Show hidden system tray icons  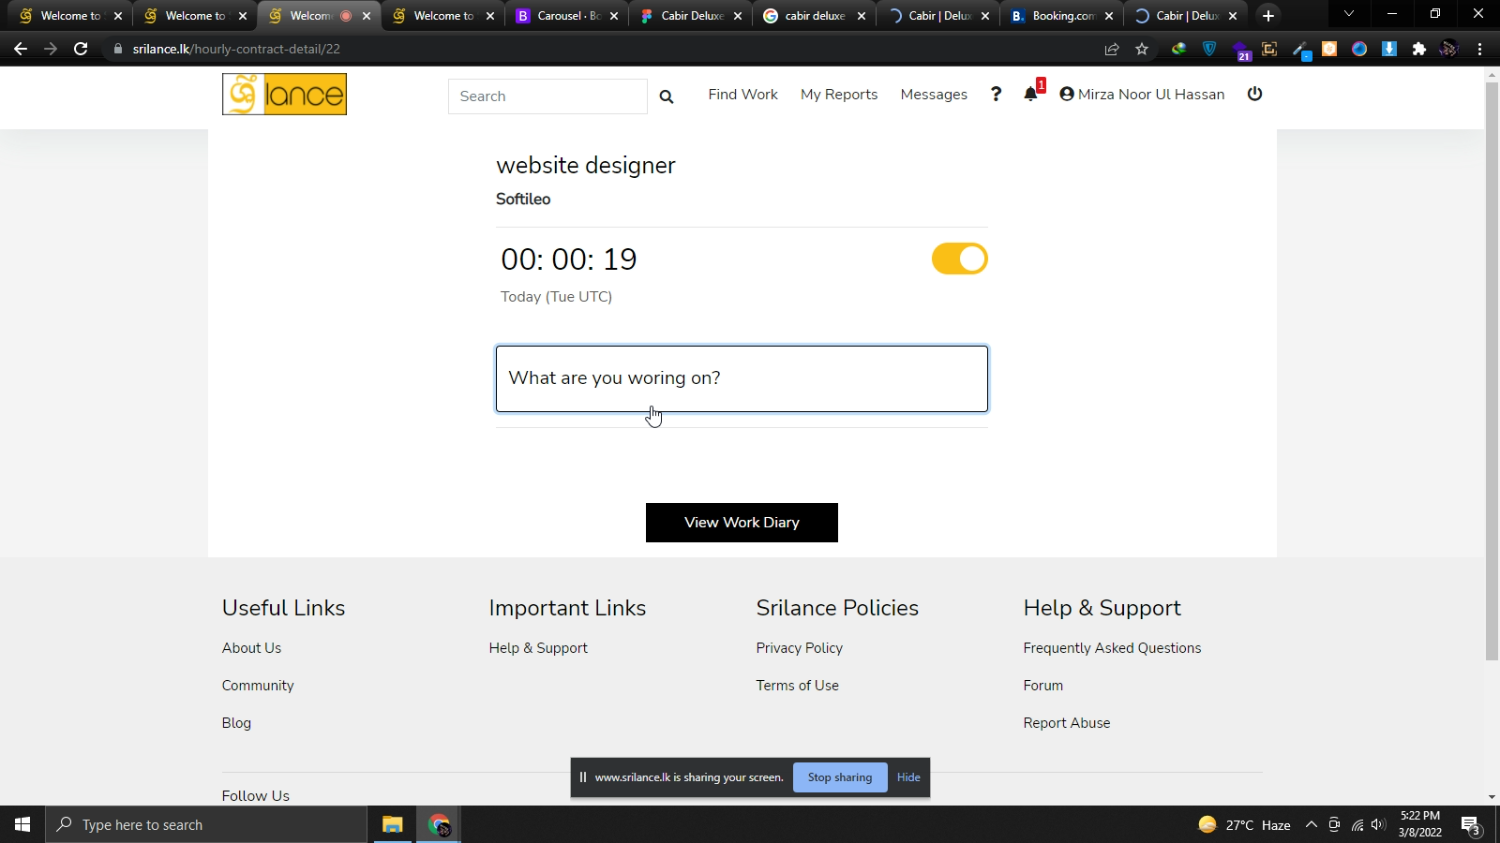[x=1311, y=825]
